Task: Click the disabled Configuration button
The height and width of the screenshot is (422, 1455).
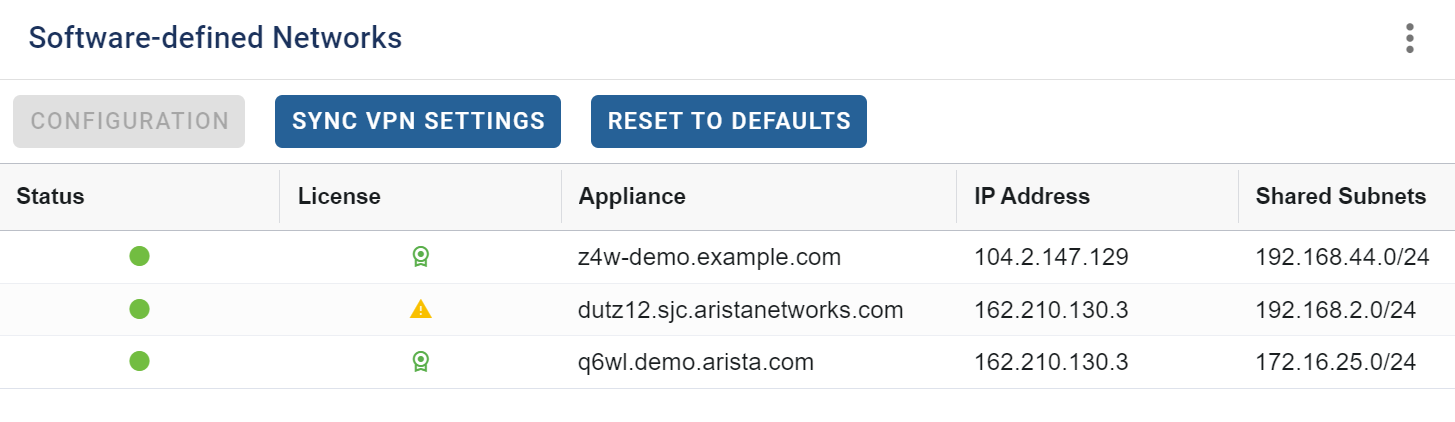Action: pyautogui.click(x=129, y=121)
